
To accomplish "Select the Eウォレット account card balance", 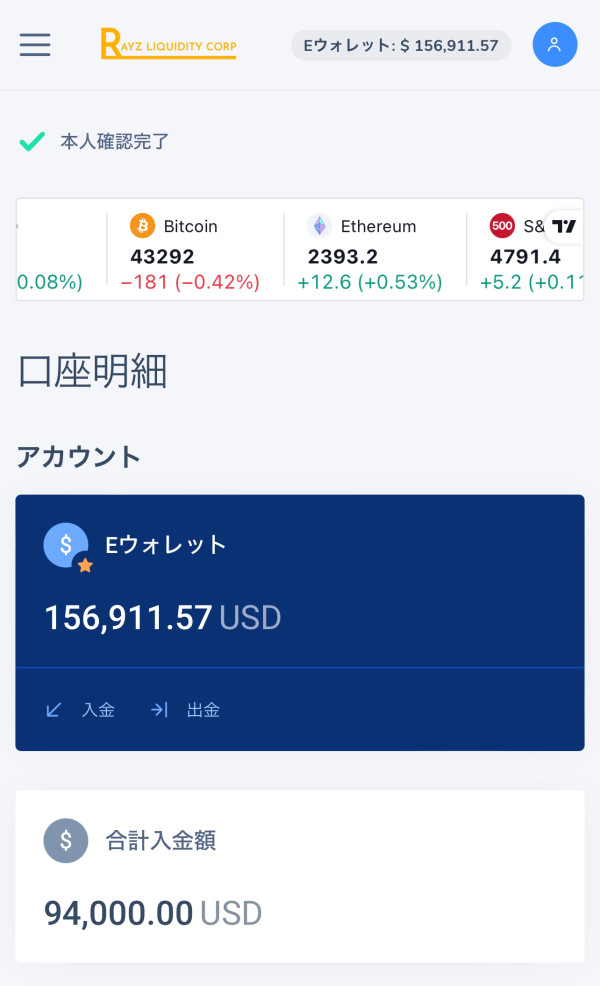I will point(162,617).
